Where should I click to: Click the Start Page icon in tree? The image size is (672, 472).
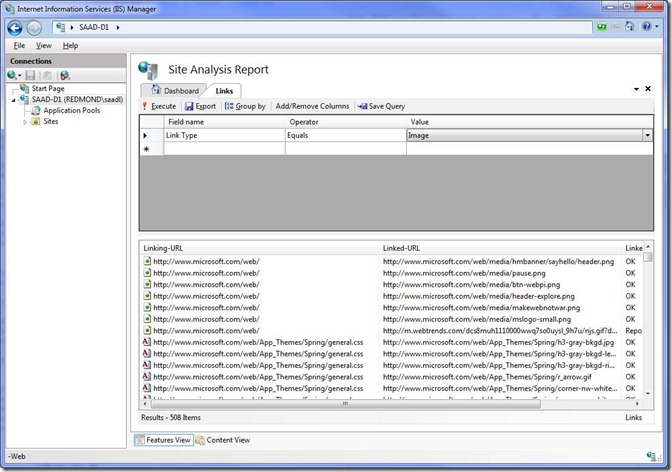tap(24, 88)
